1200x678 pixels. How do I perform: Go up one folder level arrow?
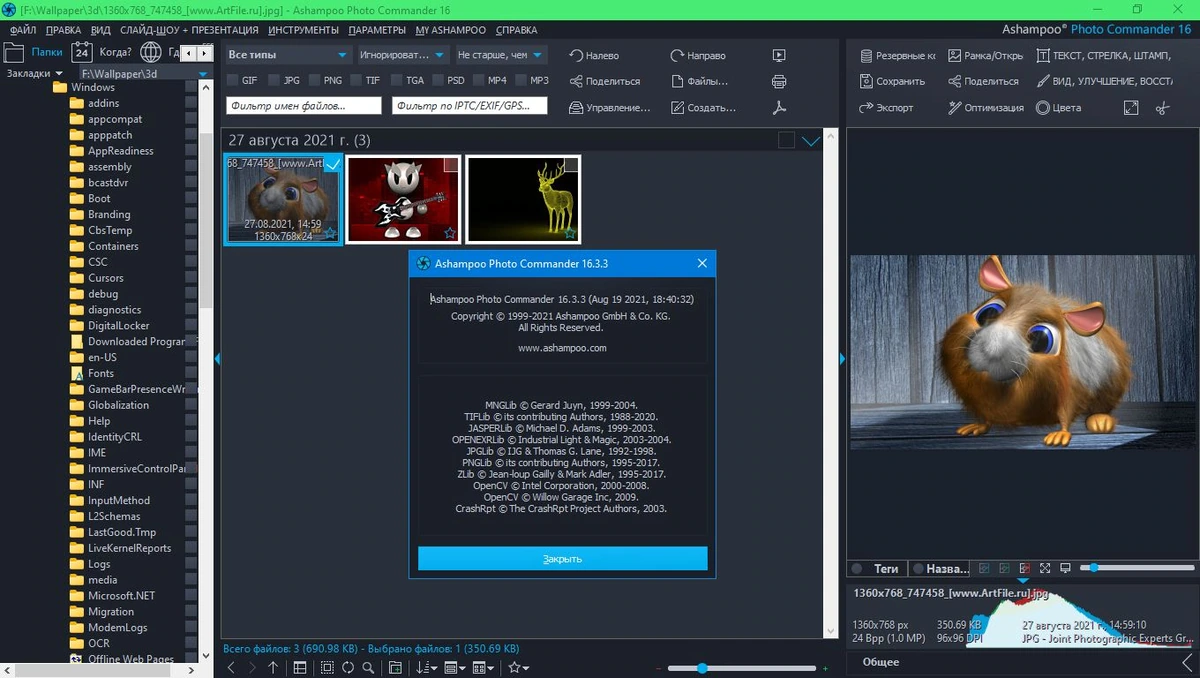[272, 667]
